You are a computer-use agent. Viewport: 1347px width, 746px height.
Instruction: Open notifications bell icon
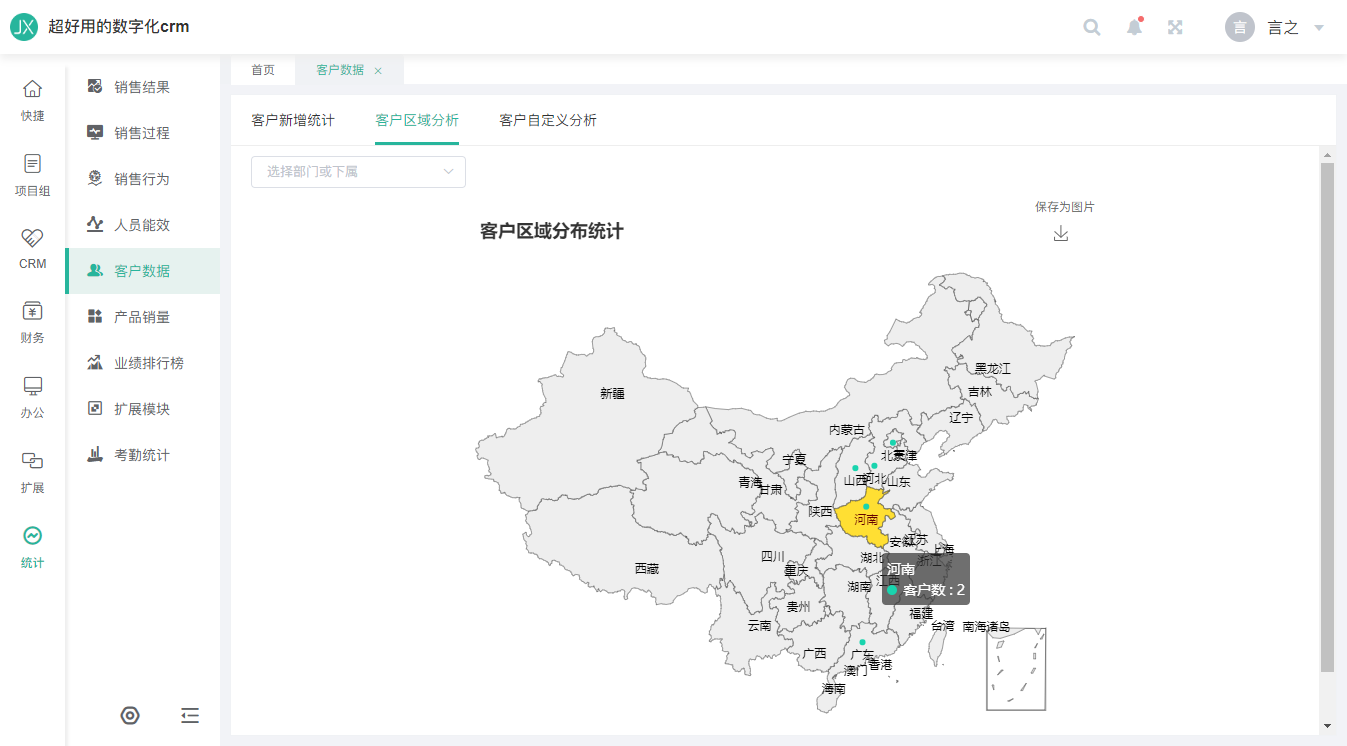[1134, 27]
